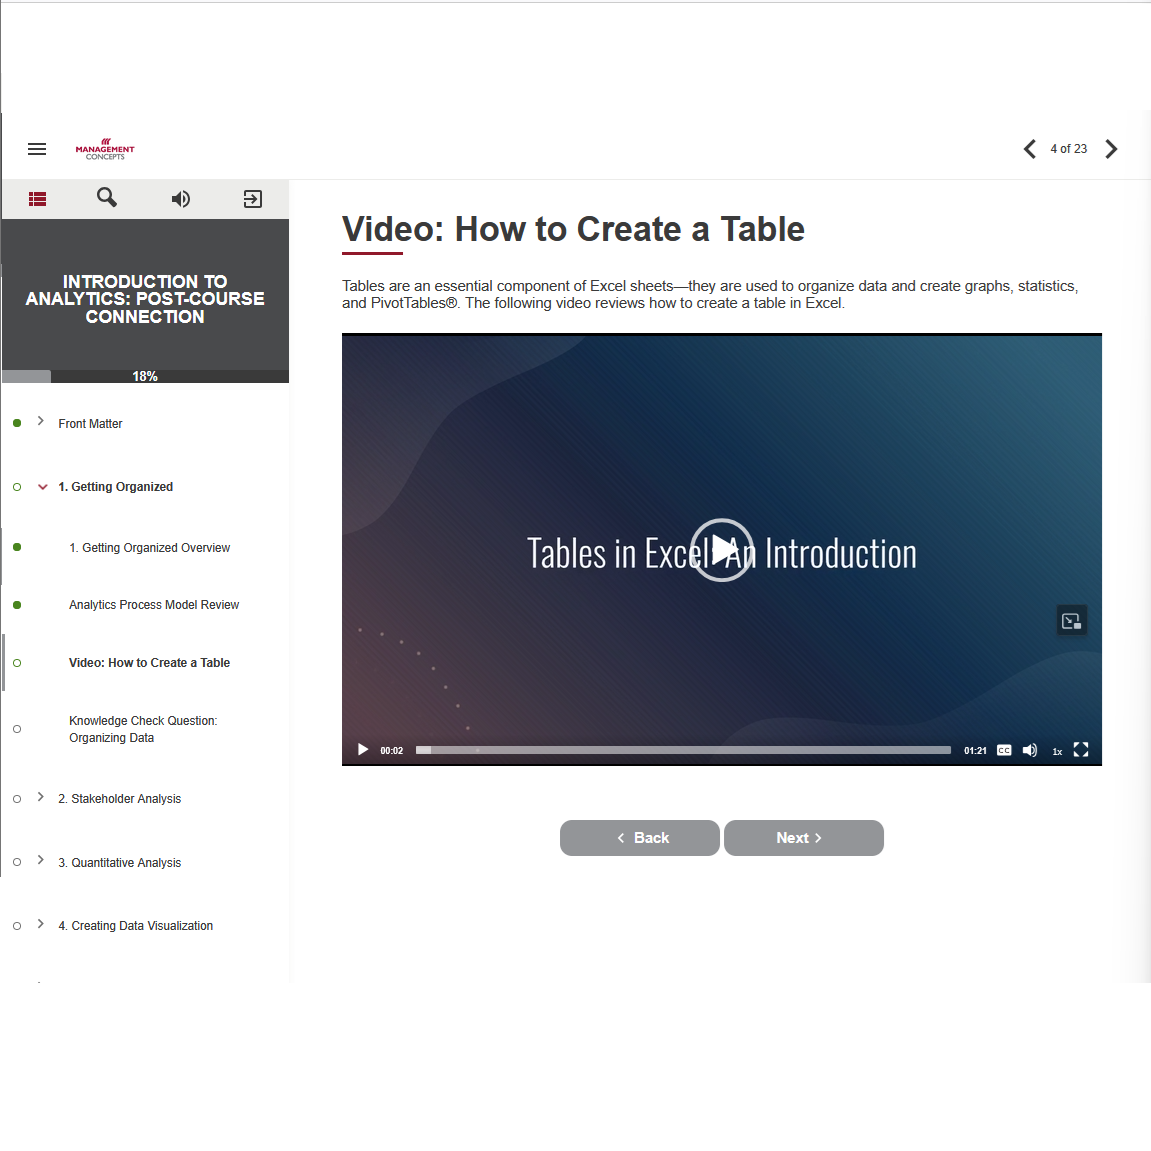Mute the video volume
The height and width of the screenshot is (1151, 1151).
pyautogui.click(x=1030, y=750)
